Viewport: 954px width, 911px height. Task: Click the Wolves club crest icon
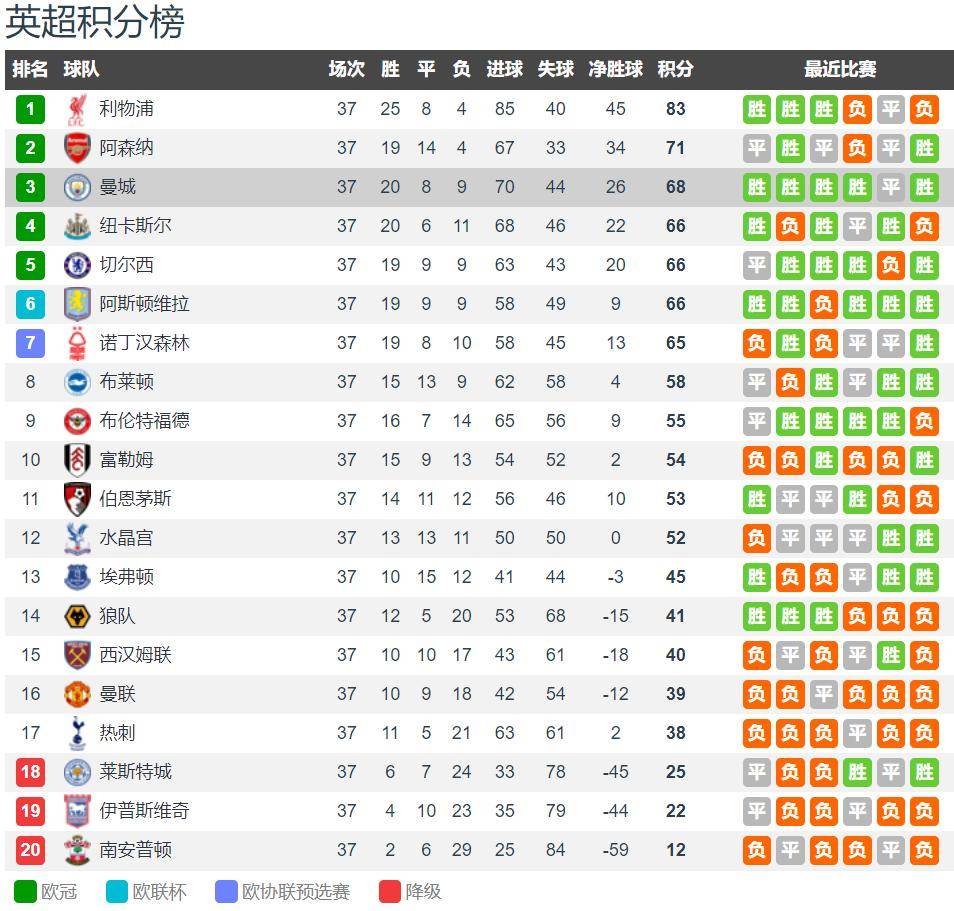tap(77, 616)
